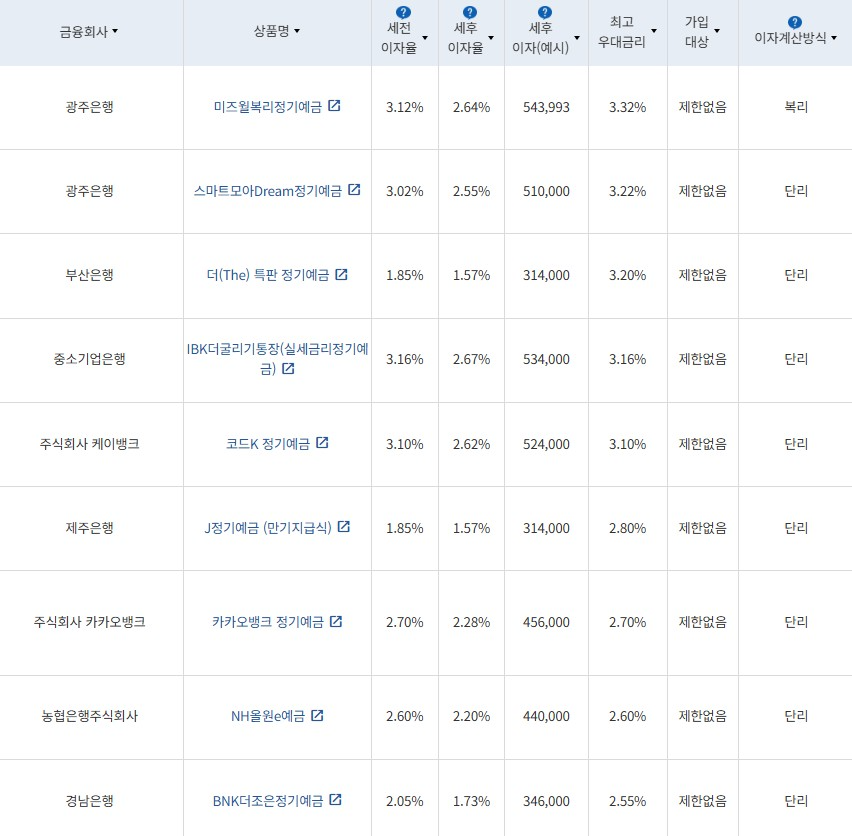This screenshot has height=836, width=852.
Task: Click 2.28% after-tax rate value
Action: click(x=472, y=622)
